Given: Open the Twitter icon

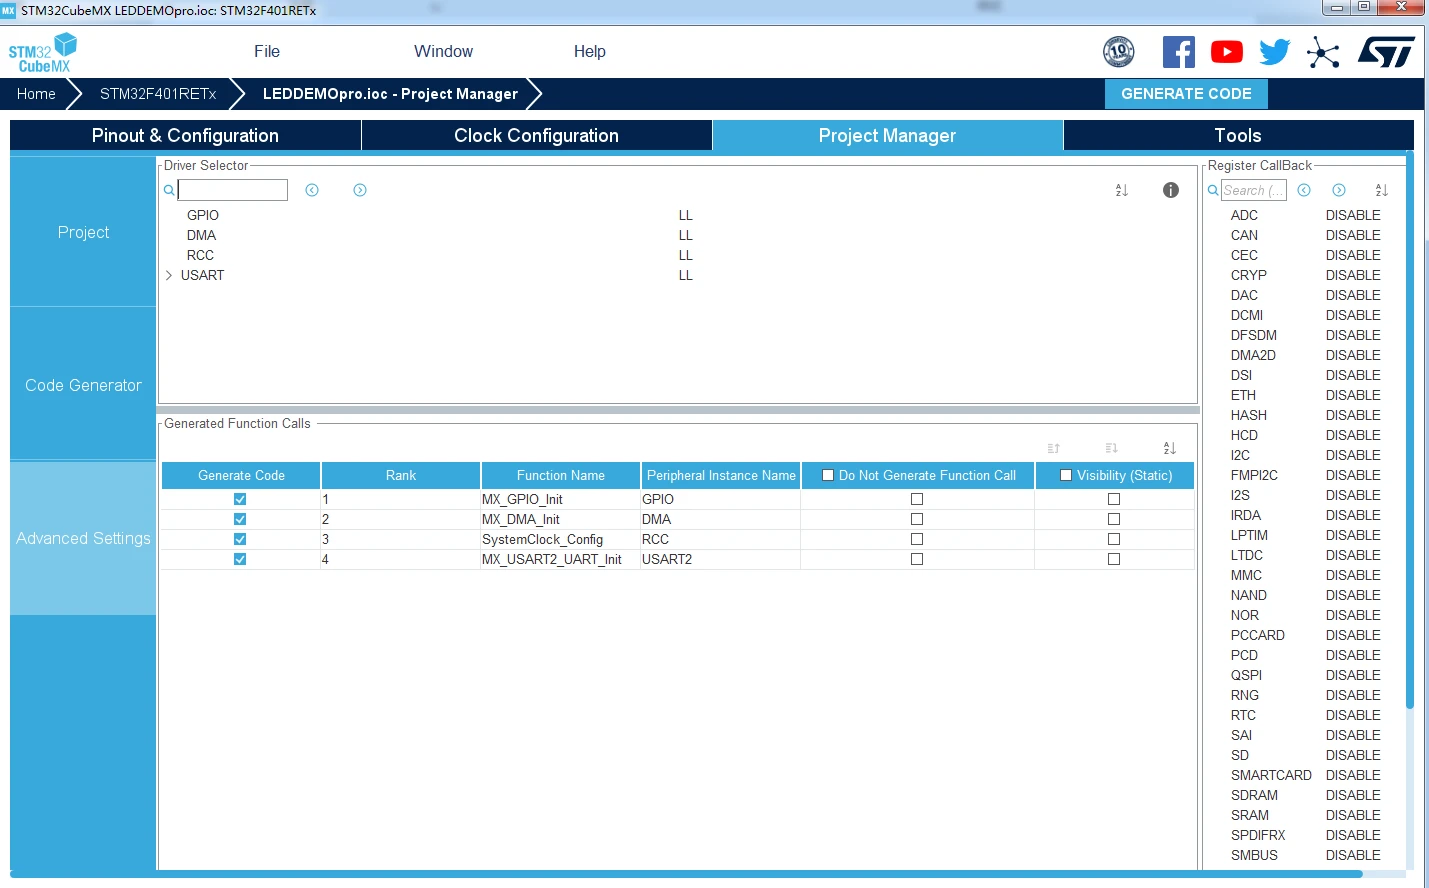Looking at the screenshot, I should click(x=1274, y=52).
